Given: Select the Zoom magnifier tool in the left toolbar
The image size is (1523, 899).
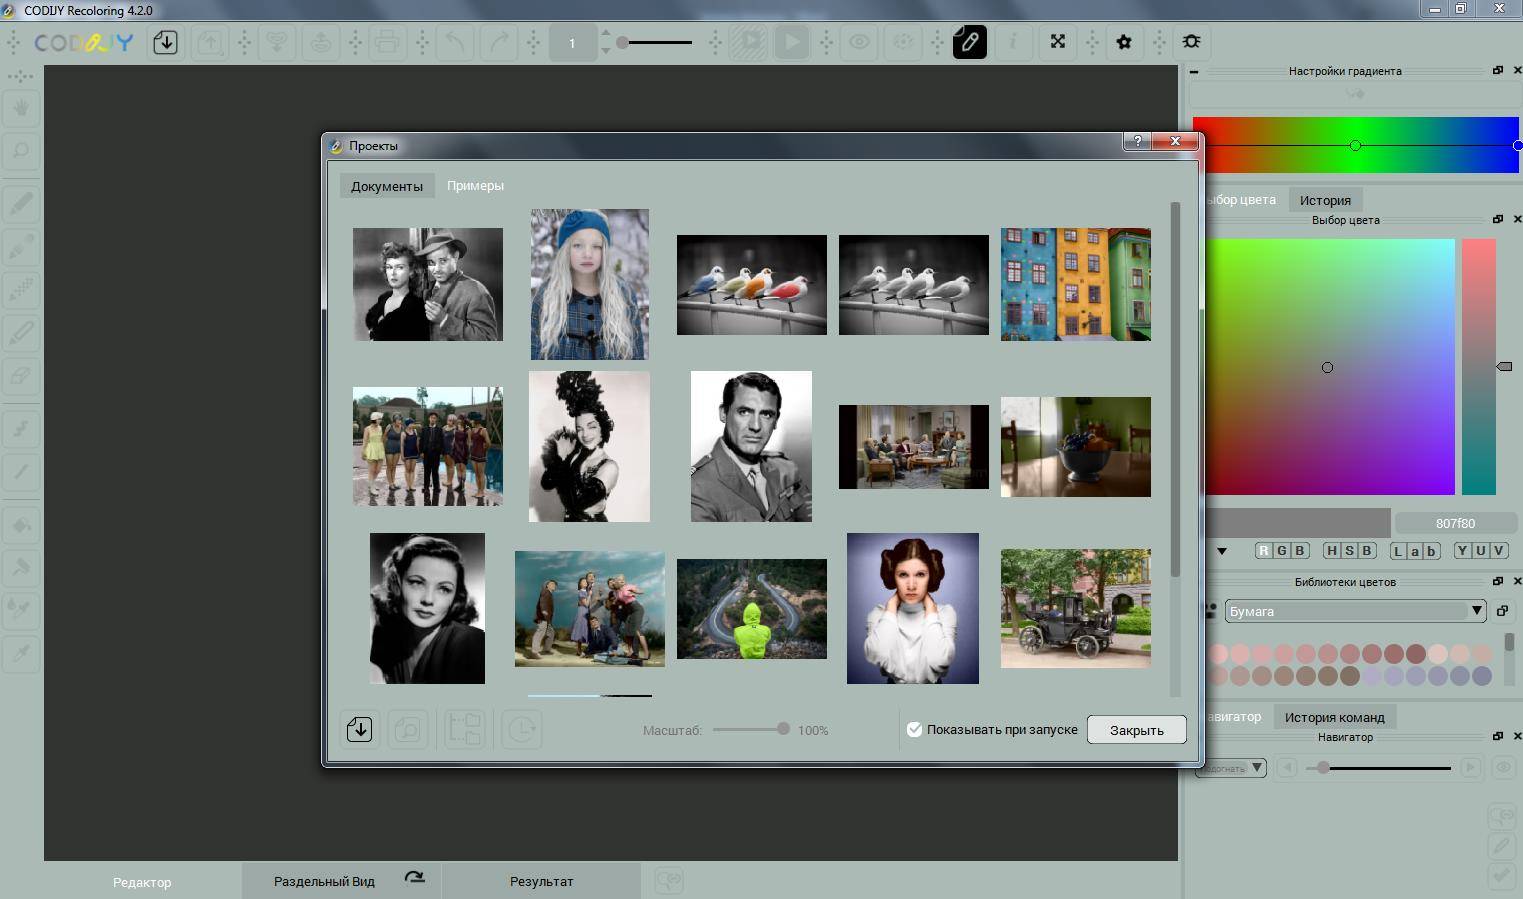Looking at the screenshot, I should 21,151.
